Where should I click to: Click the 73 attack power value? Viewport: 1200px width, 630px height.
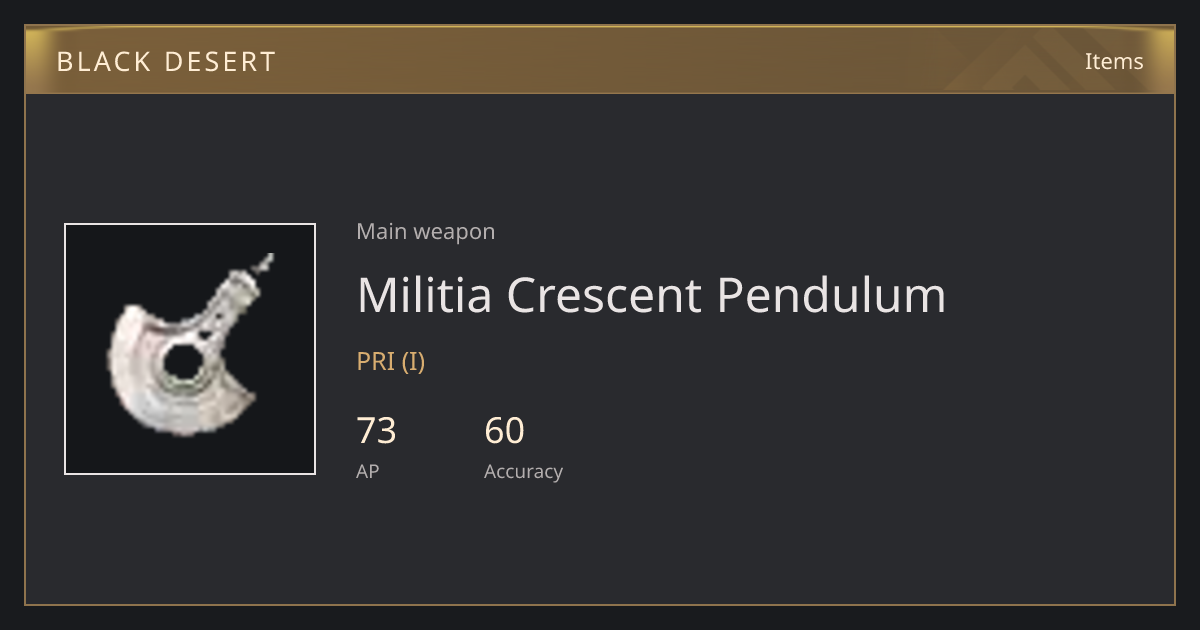[x=377, y=431]
